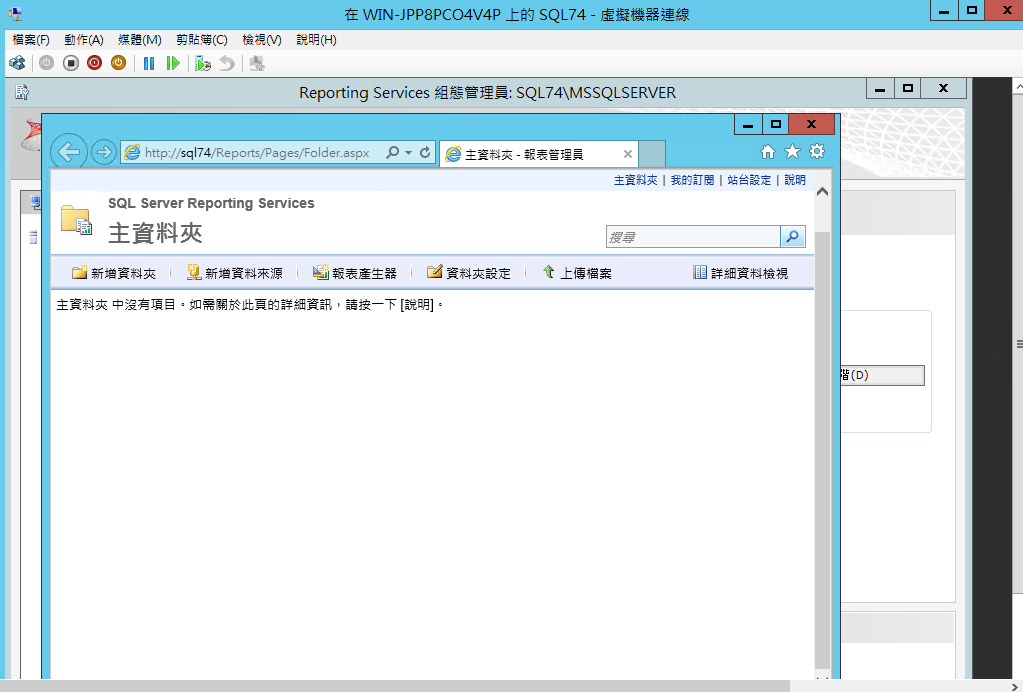Click the 說明 link in report manager
Viewport: 1023px width, 692px height.
pyautogui.click(x=795, y=180)
